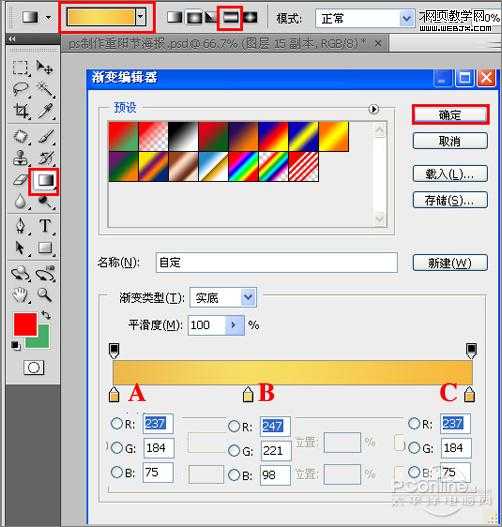502x527 pixels.
Task: Select the 3D Rotate tool
Action: (20, 273)
